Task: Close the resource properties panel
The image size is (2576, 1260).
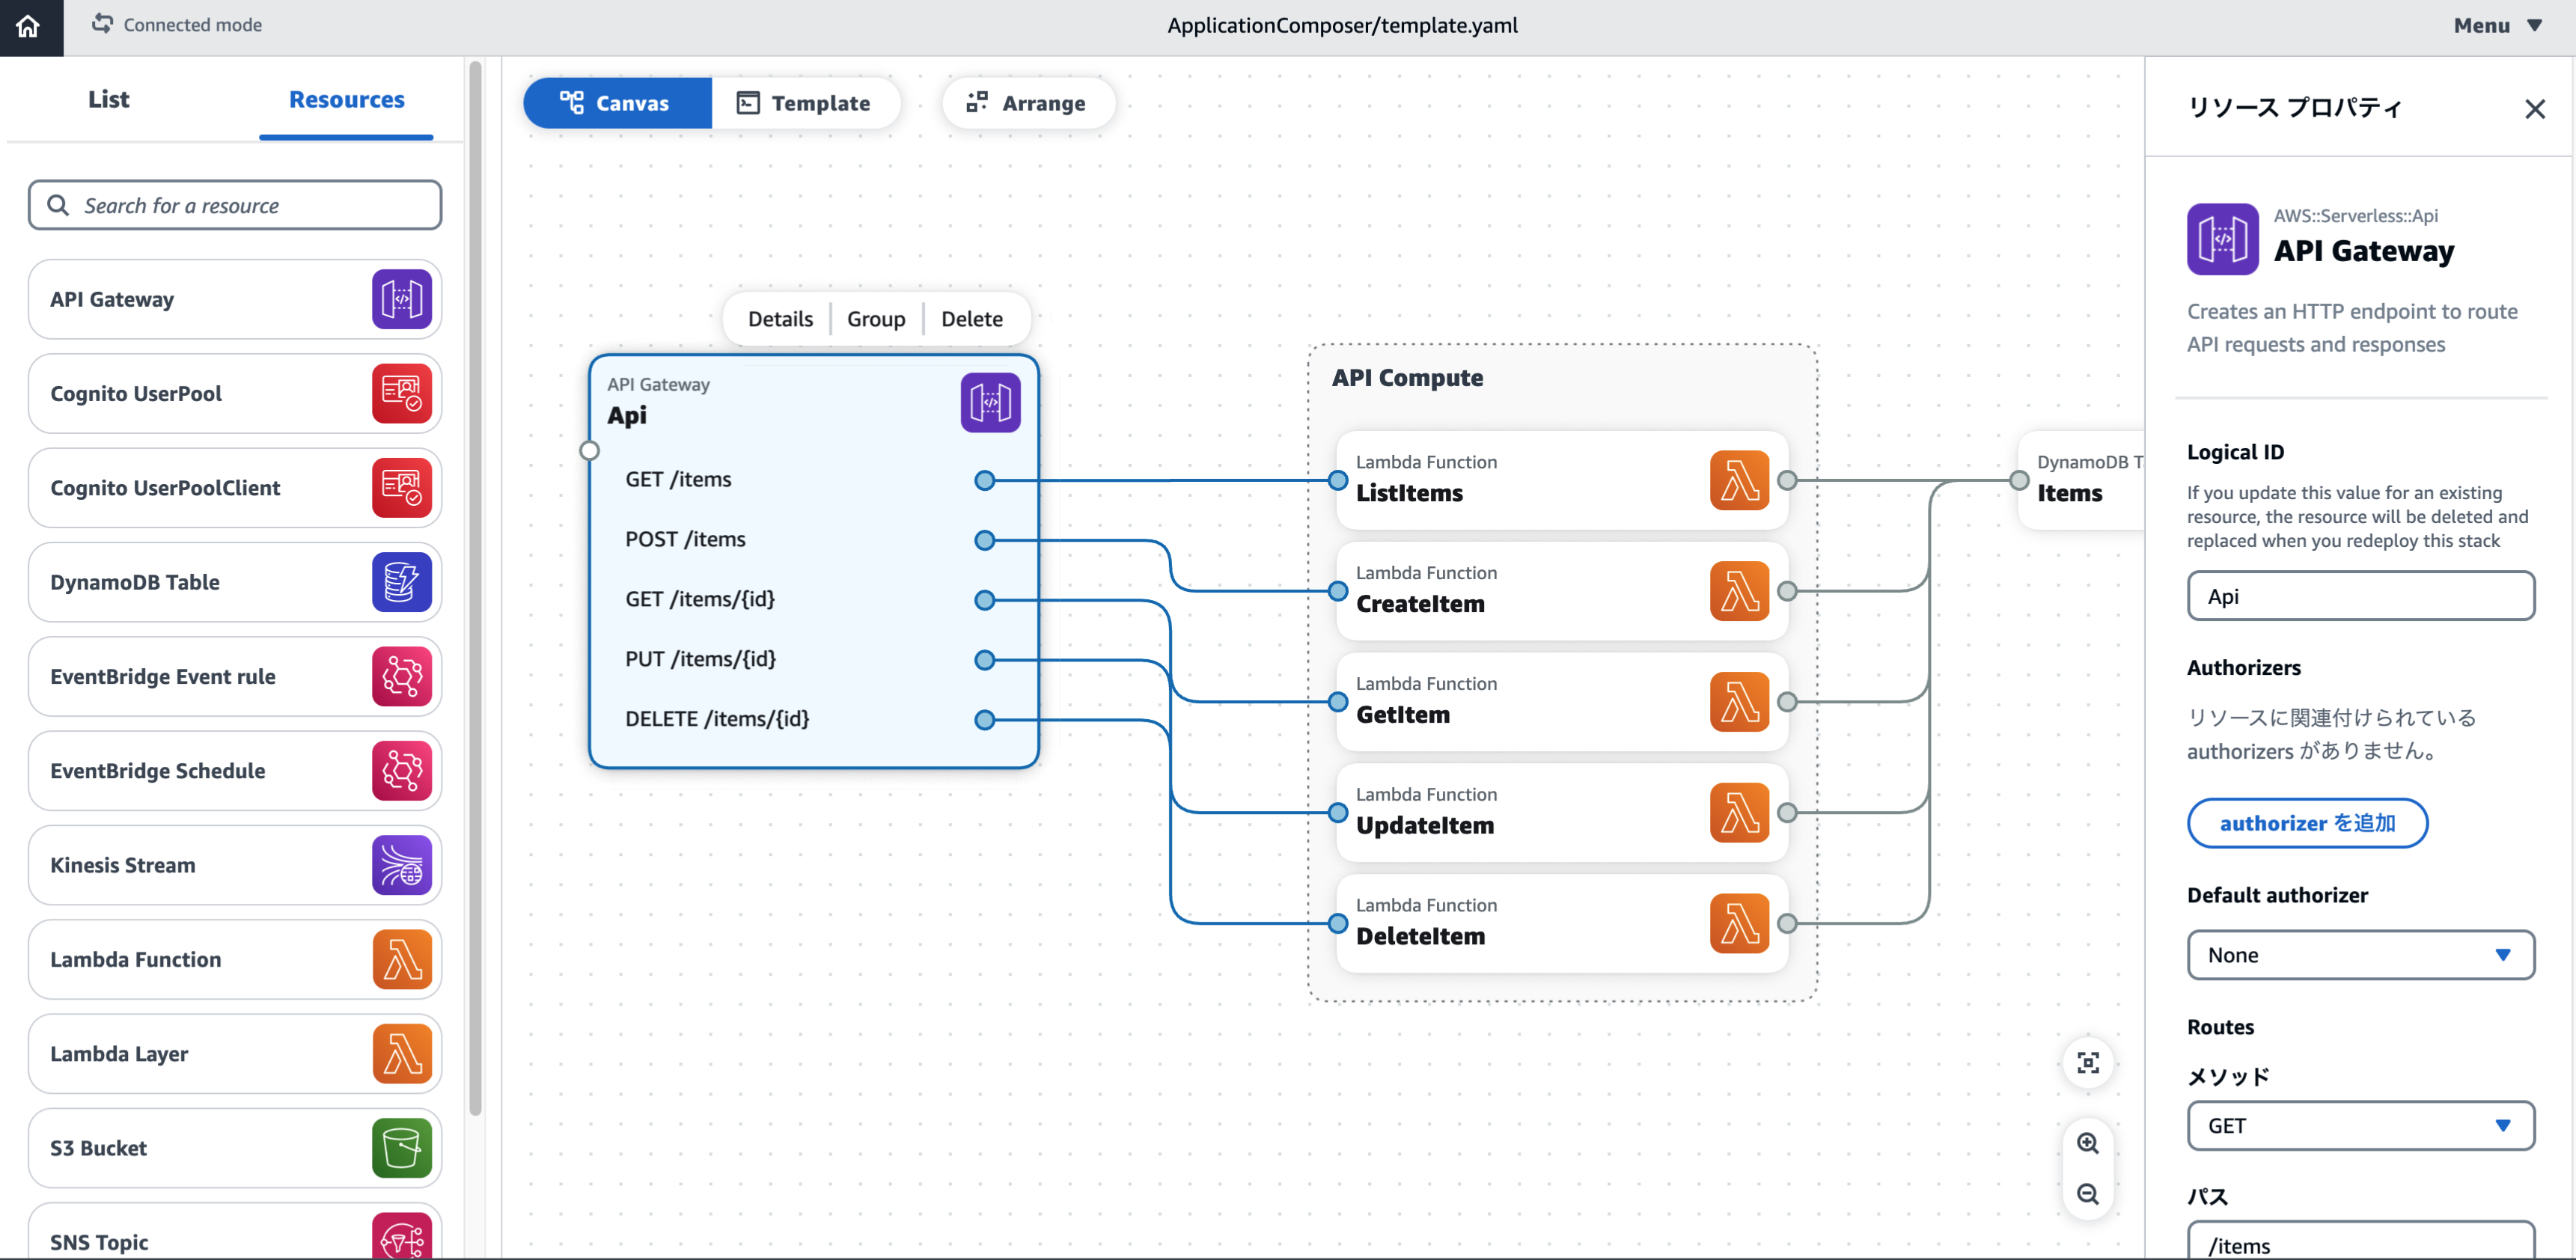Action: pyautogui.click(x=2534, y=109)
